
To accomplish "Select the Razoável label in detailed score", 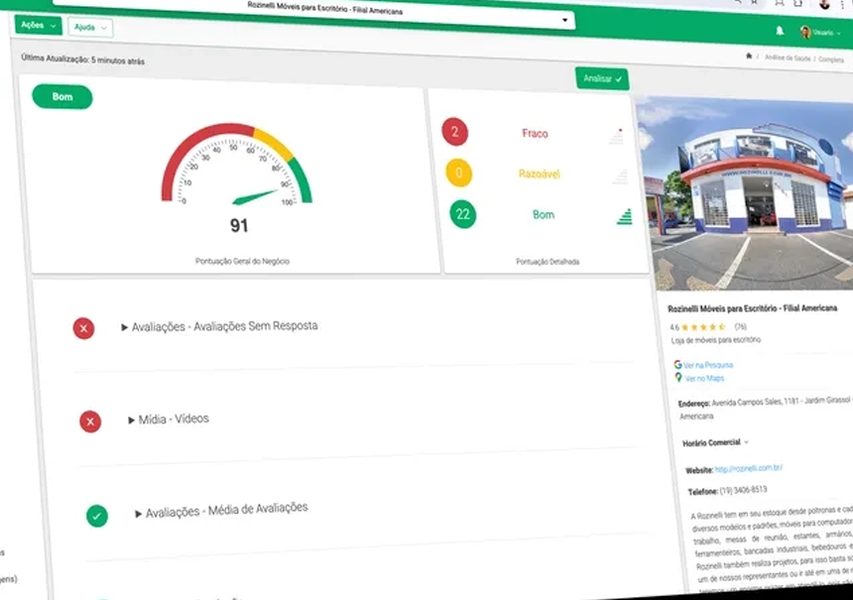I will pos(539,174).
